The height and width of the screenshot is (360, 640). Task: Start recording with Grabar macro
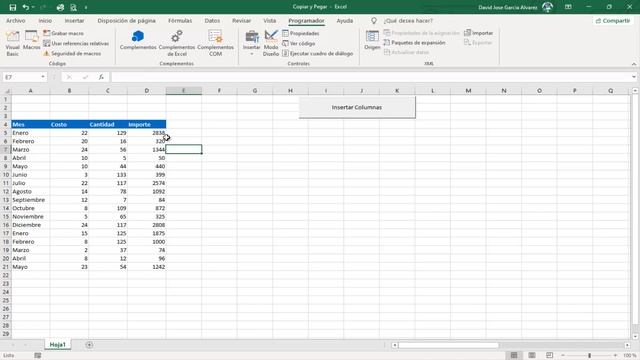click(63, 33)
